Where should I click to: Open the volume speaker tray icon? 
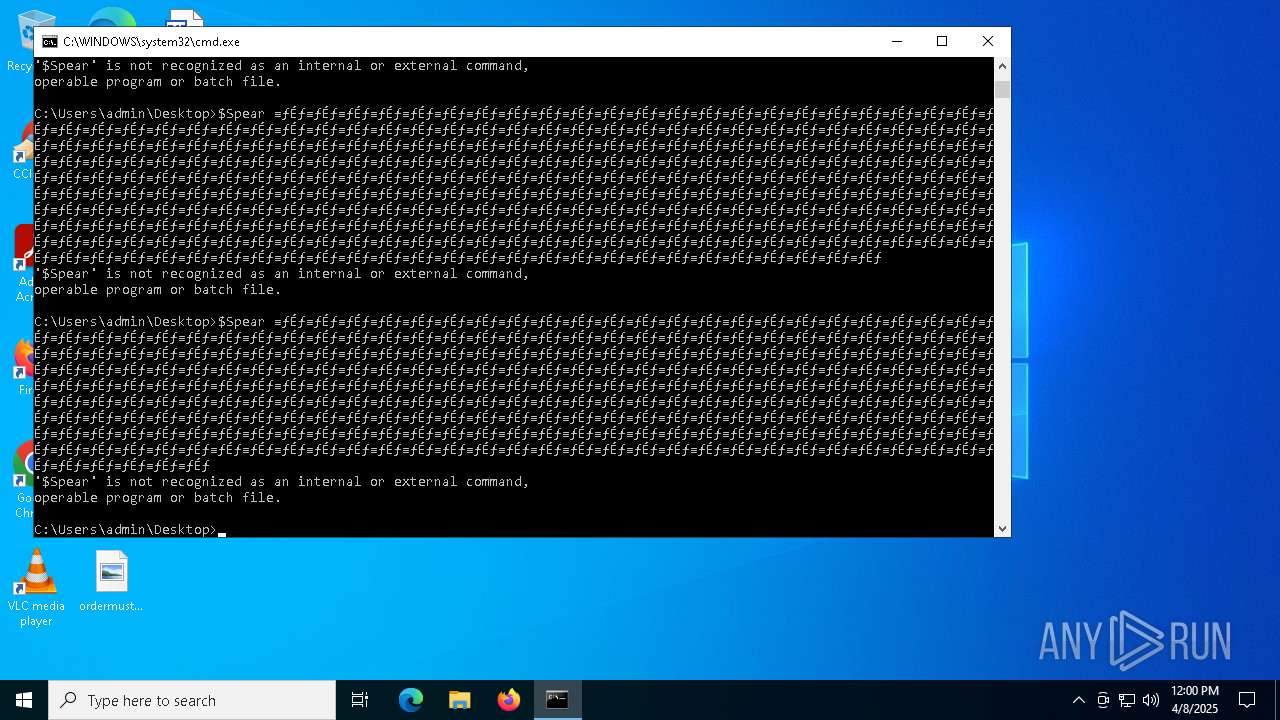[1151, 700]
